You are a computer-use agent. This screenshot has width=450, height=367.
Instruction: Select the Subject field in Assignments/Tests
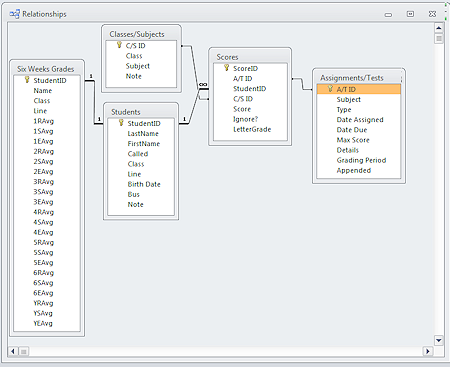(x=349, y=99)
